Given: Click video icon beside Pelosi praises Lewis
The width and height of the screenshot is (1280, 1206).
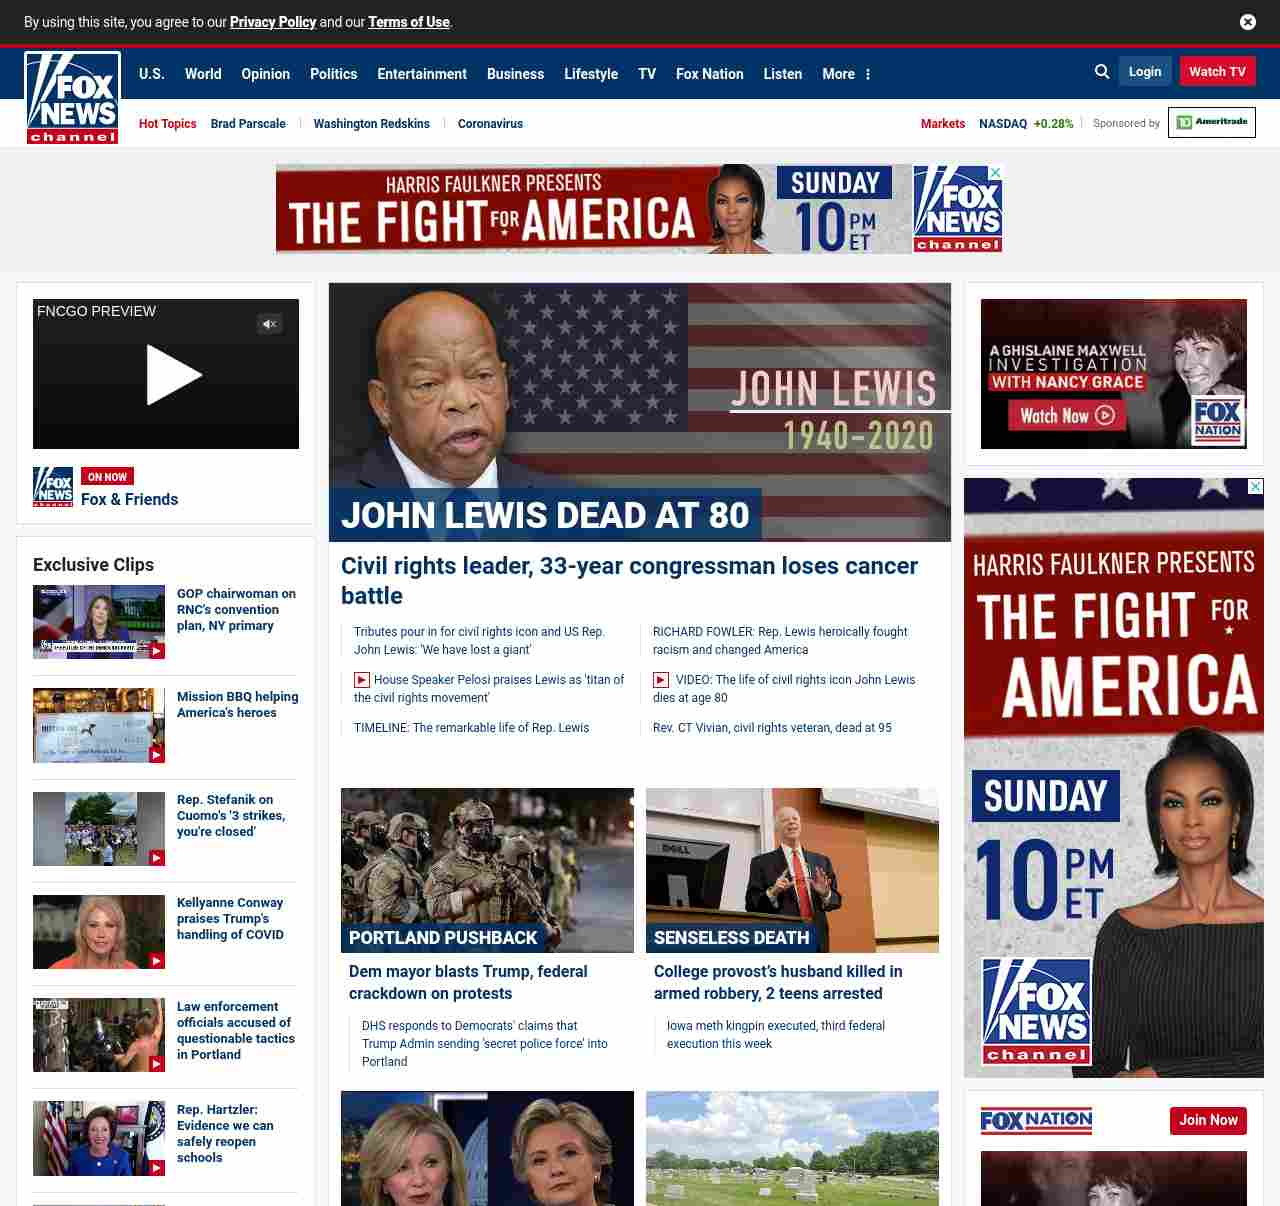Looking at the screenshot, I should point(362,680).
